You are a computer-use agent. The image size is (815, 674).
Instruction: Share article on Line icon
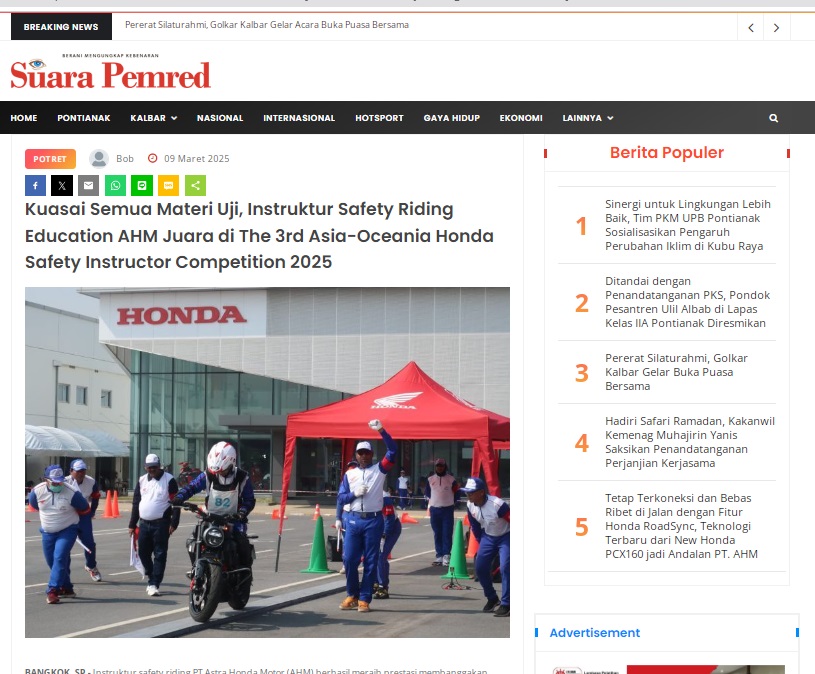(142, 186)
